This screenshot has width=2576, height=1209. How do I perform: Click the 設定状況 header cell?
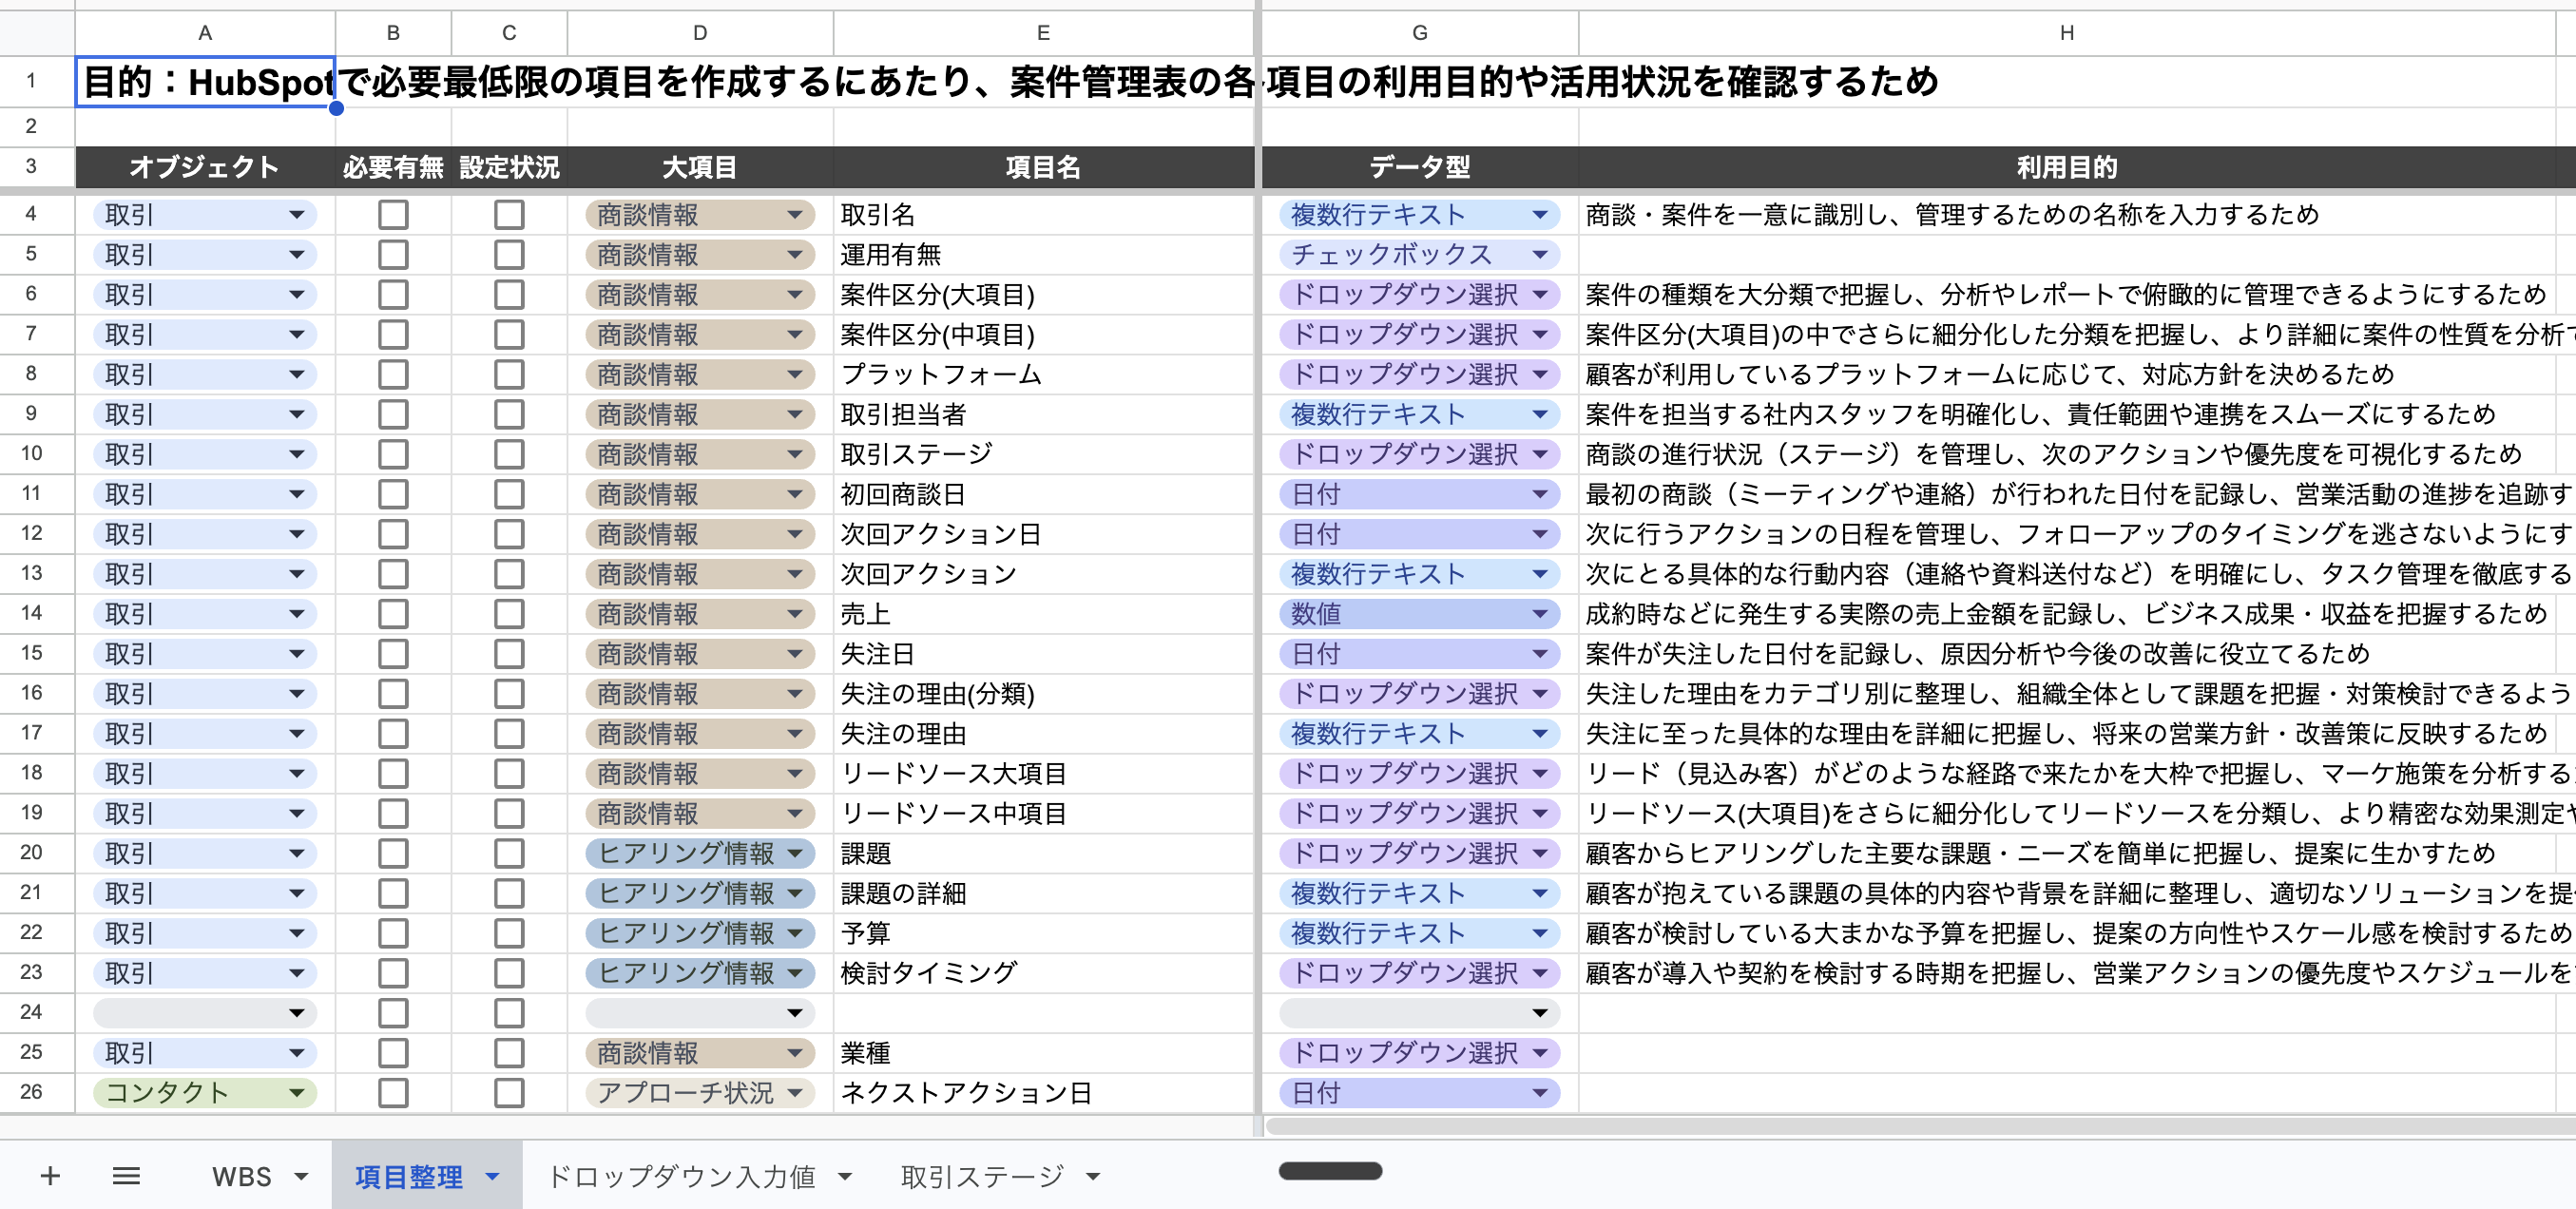click(509, 167)
